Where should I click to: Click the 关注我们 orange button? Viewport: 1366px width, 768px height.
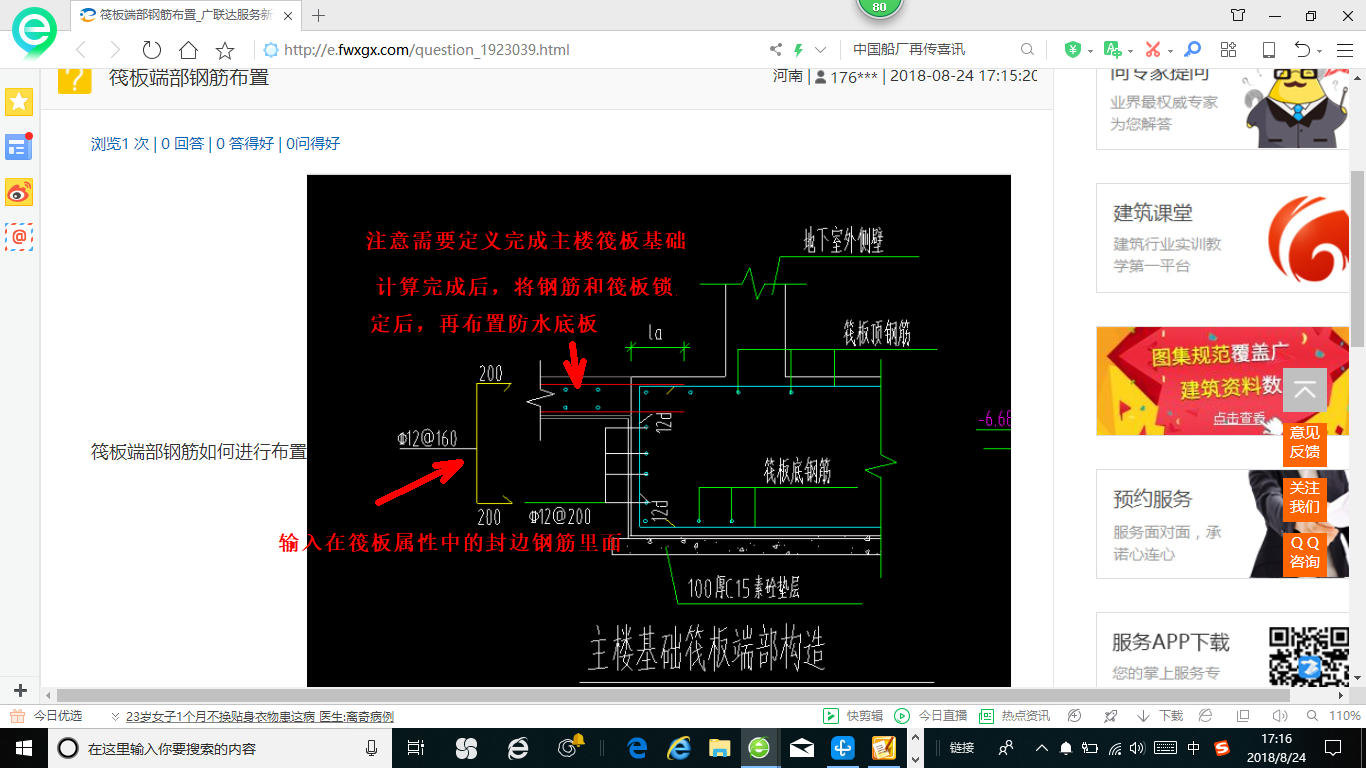(x=1304, y=497)
